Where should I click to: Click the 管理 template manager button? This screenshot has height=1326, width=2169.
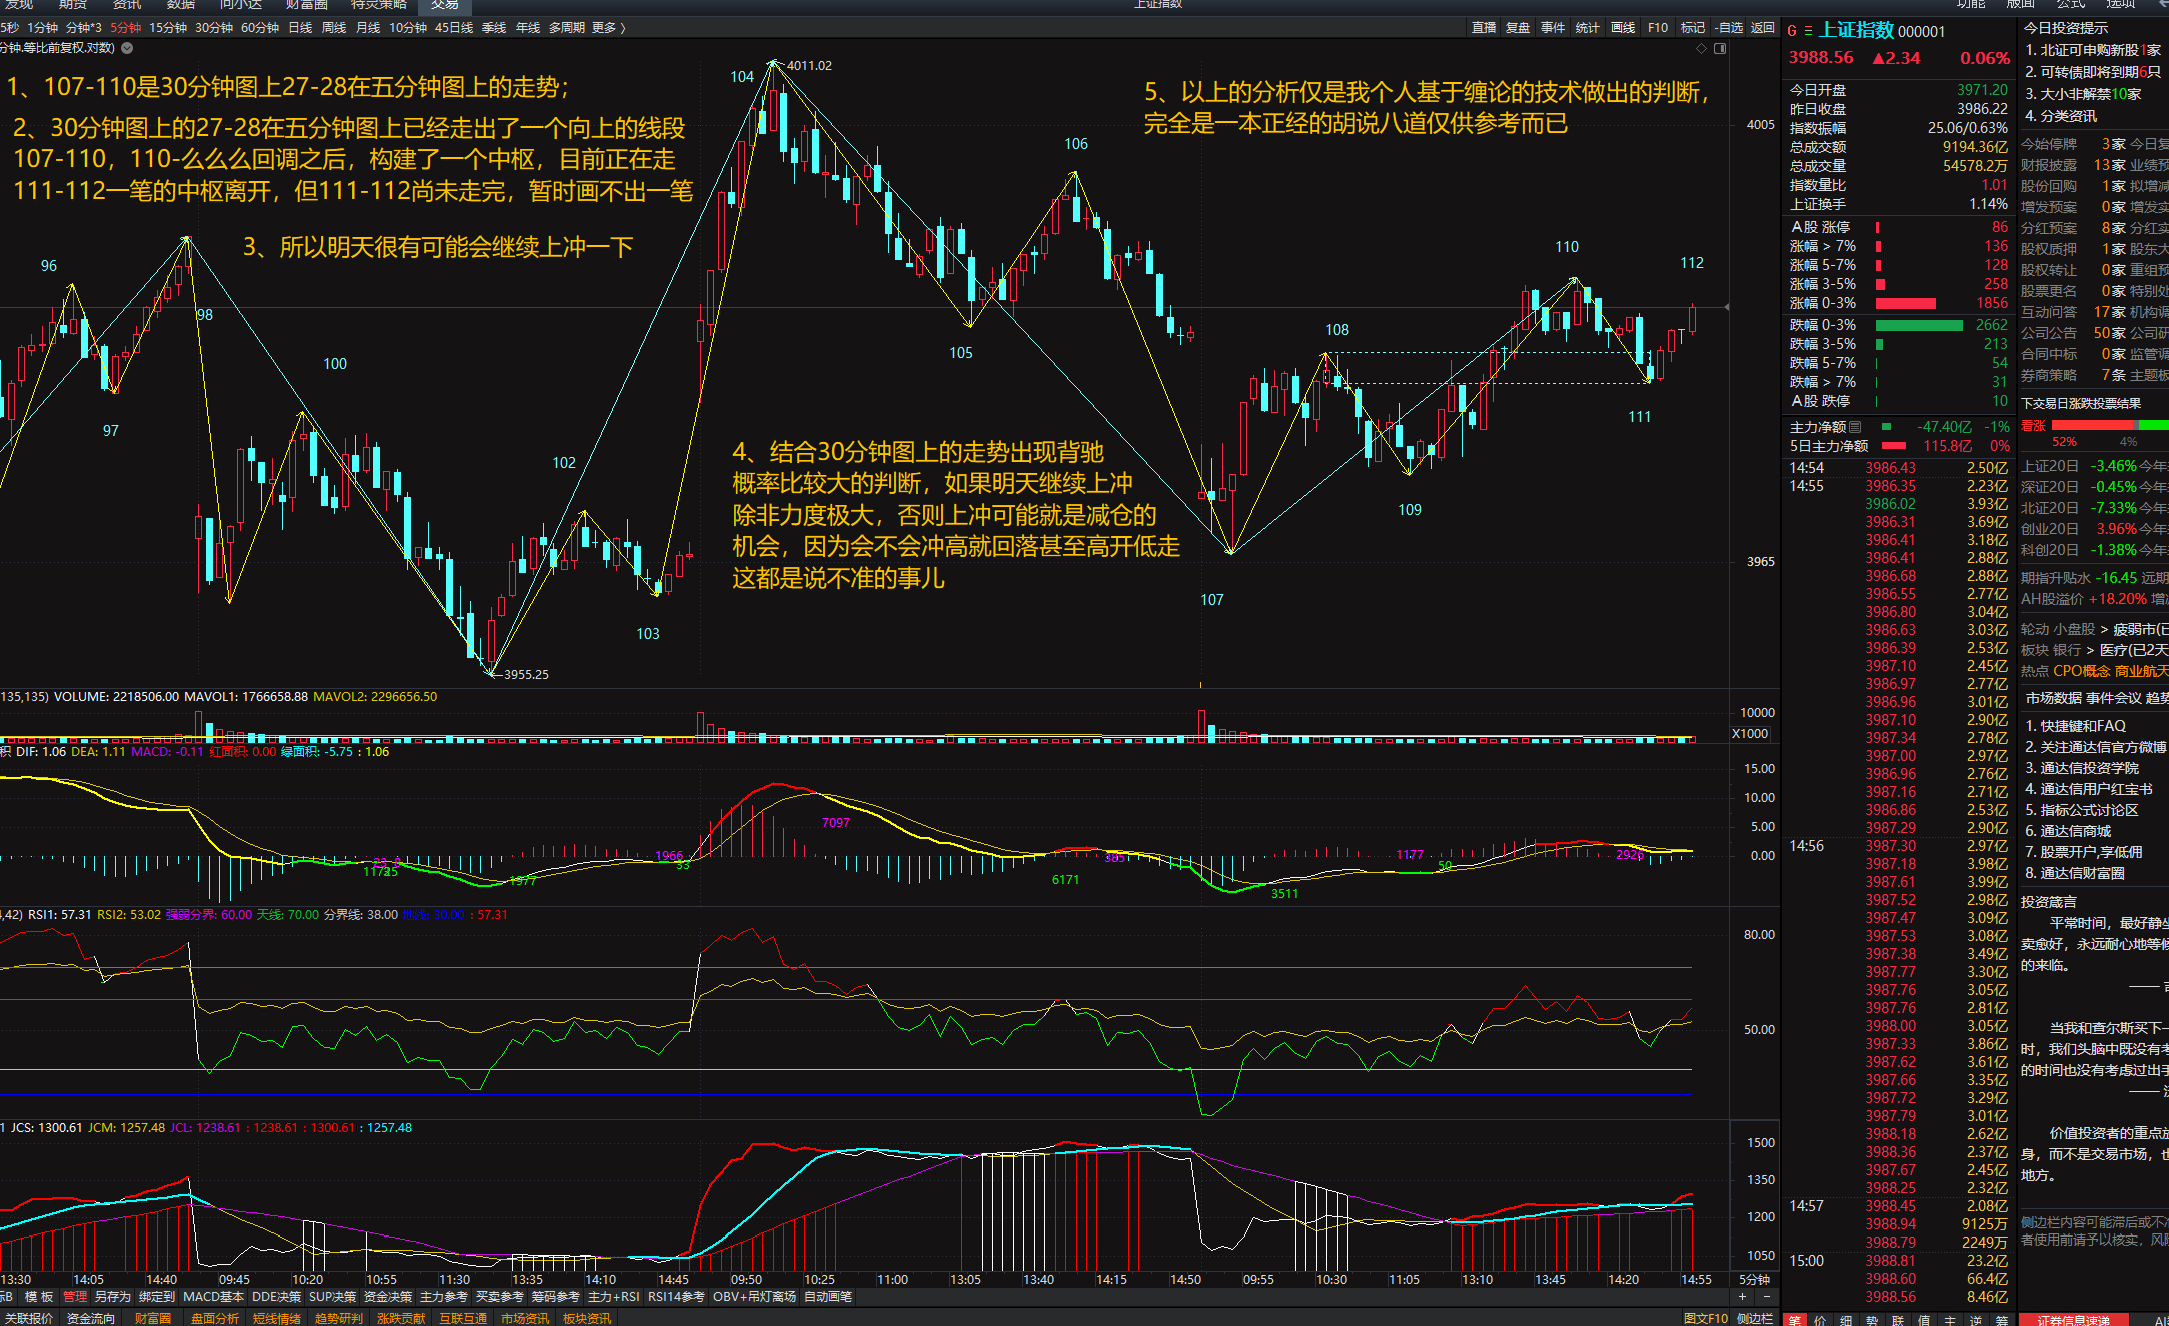coord(75,1297)
